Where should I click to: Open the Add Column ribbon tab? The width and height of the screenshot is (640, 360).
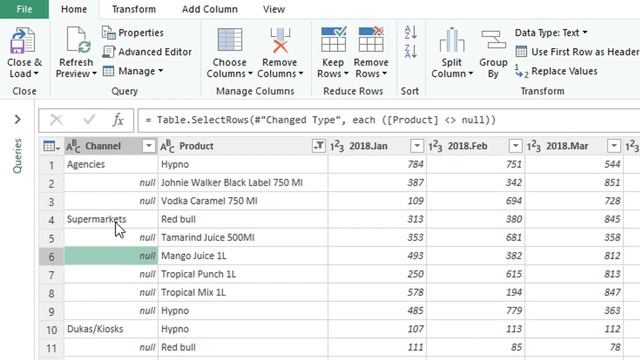210,9
